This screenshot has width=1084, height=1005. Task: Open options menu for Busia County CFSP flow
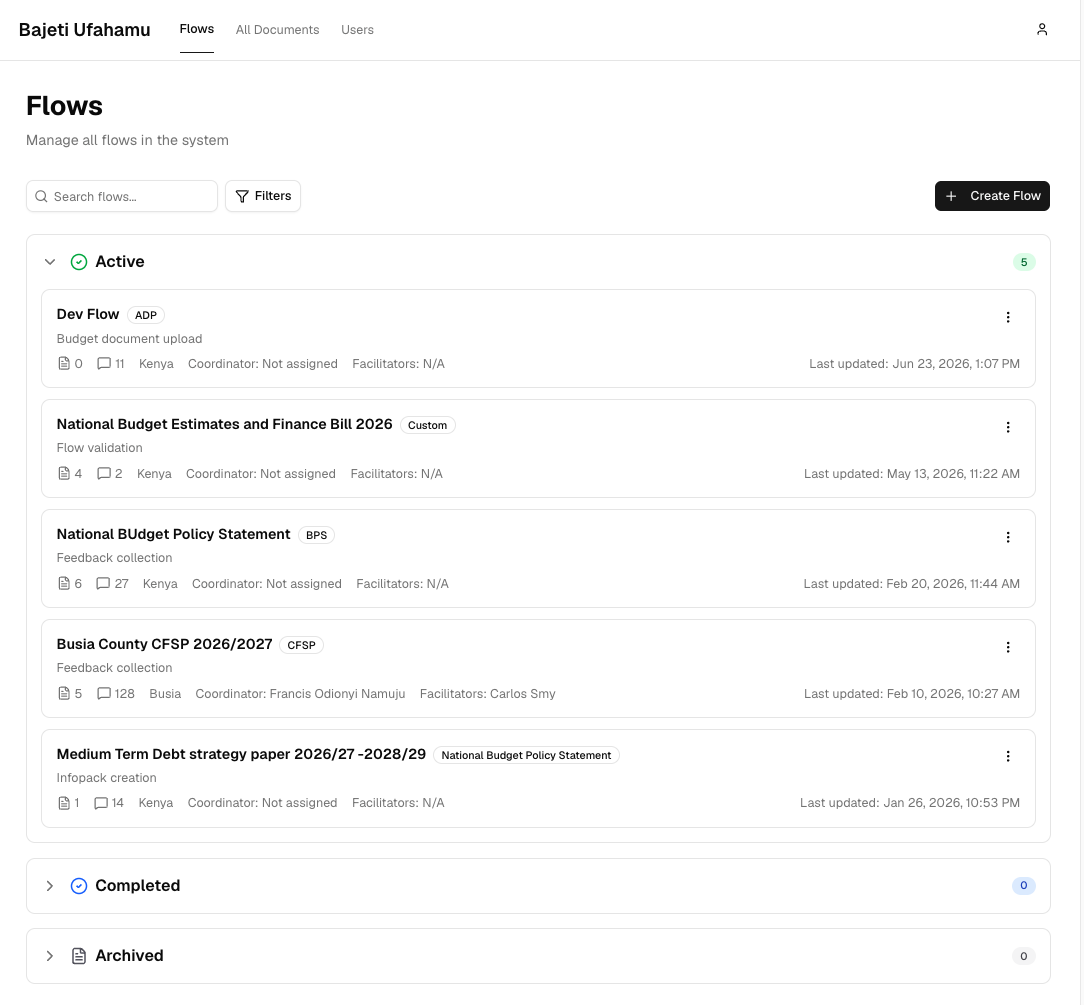pos(1007,647)
